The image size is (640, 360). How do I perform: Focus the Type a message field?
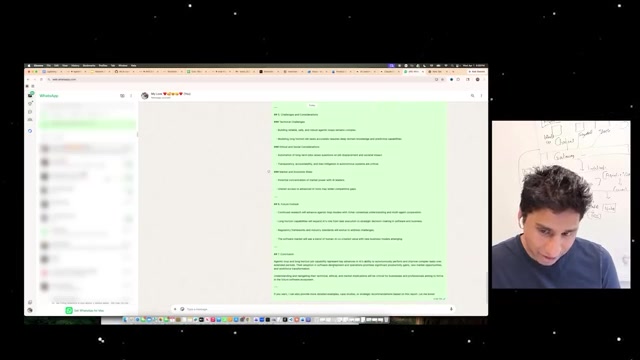click(x=316, y=309)
